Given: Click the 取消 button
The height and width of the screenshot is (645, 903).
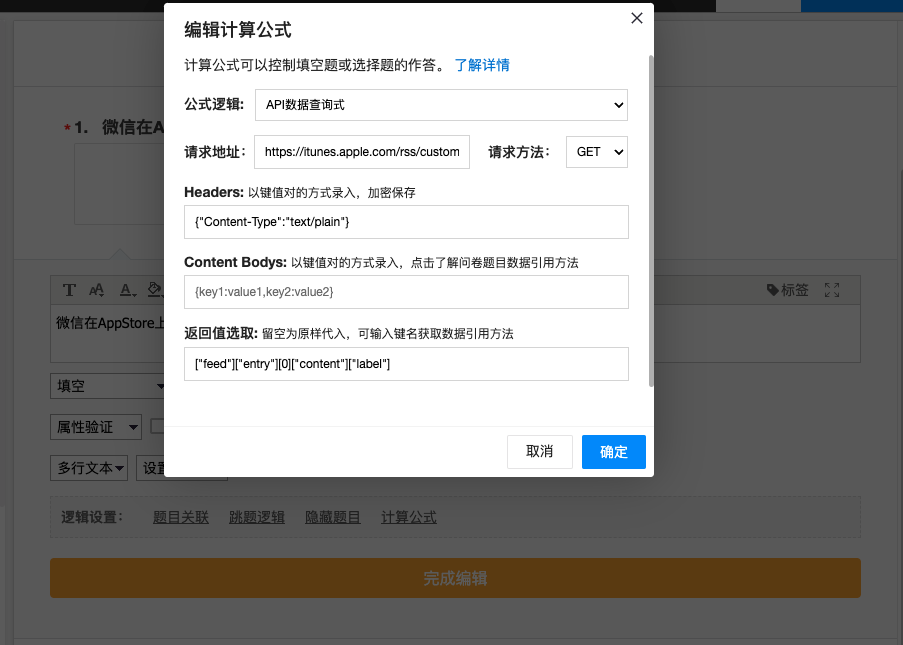Looking at the screenshot, I should pyautogui.click(x=540, y=452).
